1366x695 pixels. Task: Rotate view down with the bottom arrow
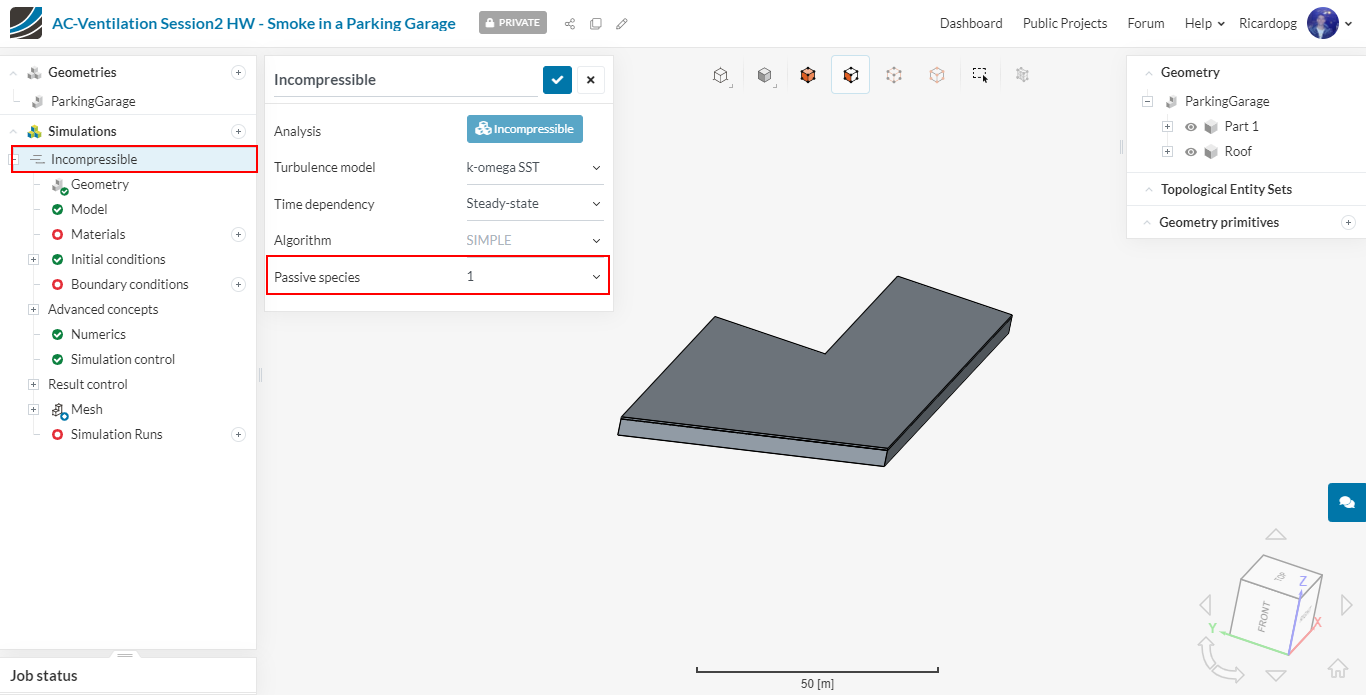pyautogui.click(x=1275, y=676)
